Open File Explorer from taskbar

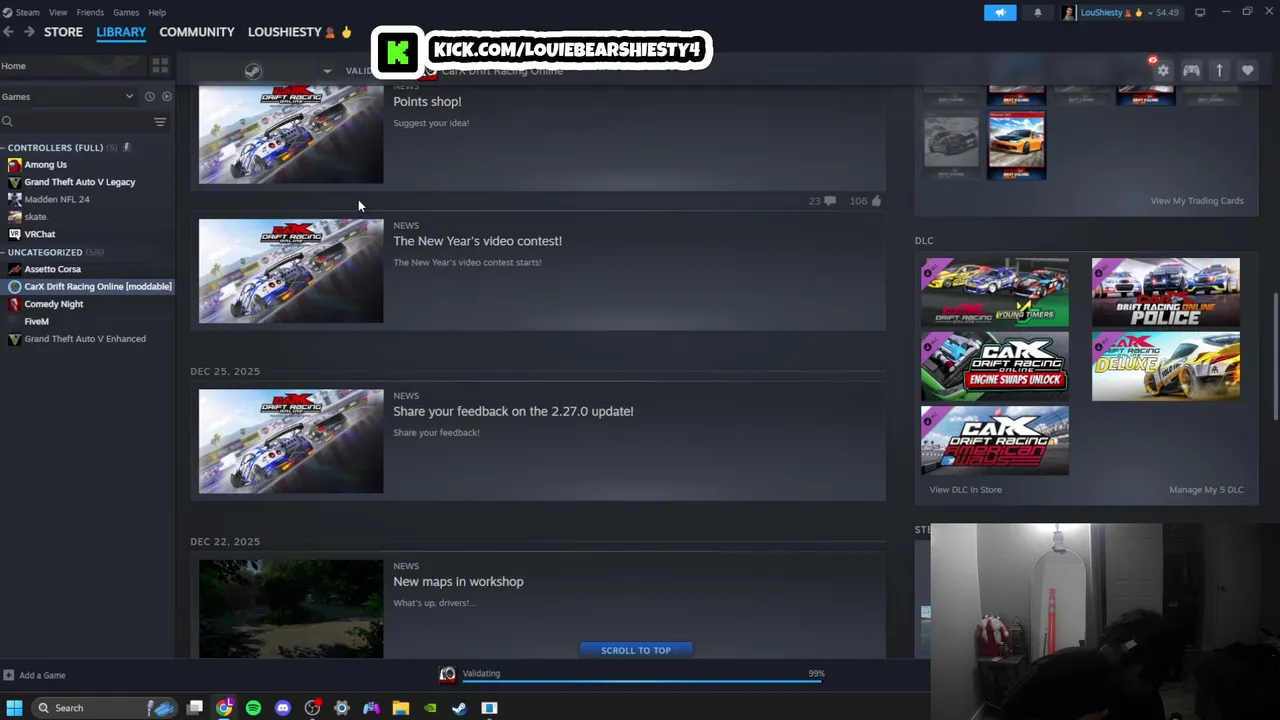click(401, 708)
